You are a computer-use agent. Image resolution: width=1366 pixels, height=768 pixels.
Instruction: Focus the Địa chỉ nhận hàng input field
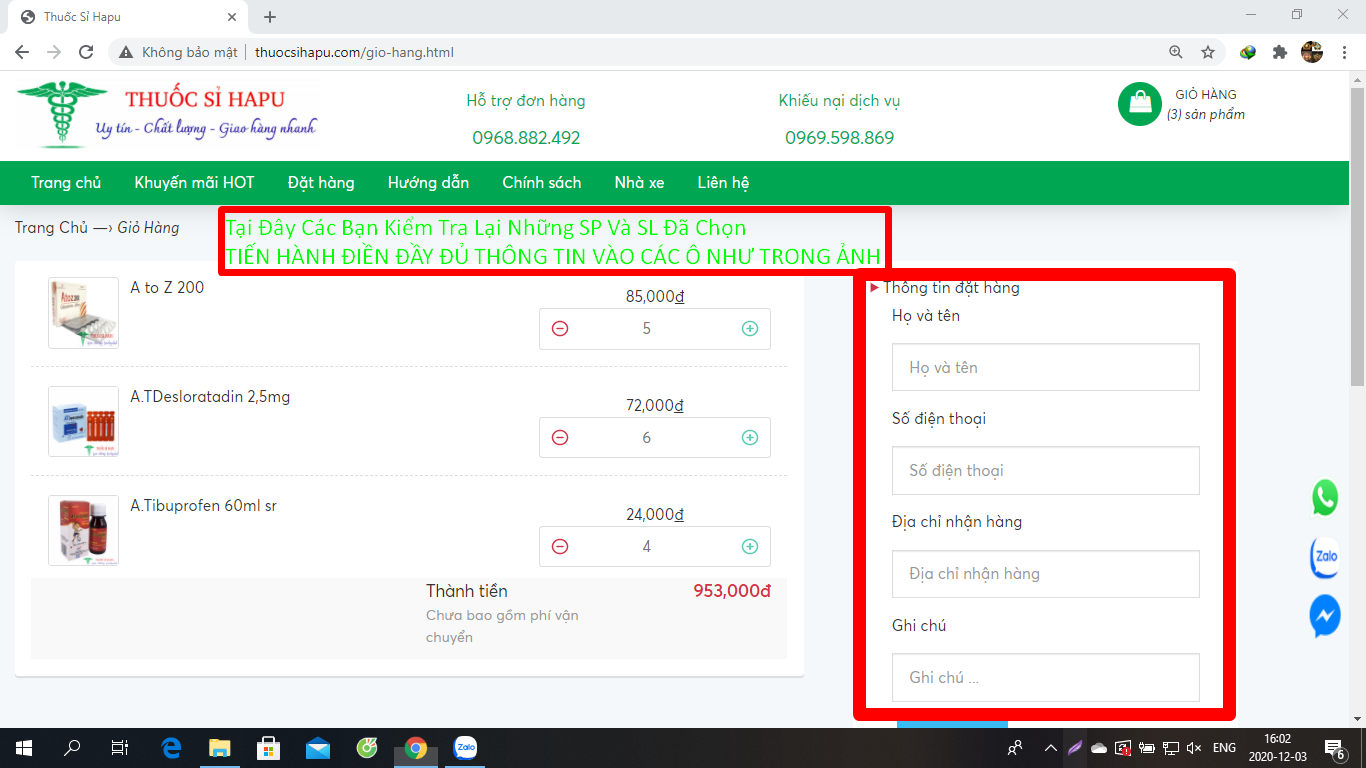[x=1045, y=573]
